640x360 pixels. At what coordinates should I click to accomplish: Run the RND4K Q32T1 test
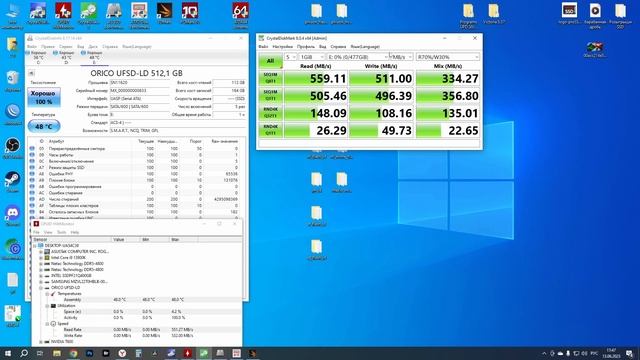click(270, 113)
